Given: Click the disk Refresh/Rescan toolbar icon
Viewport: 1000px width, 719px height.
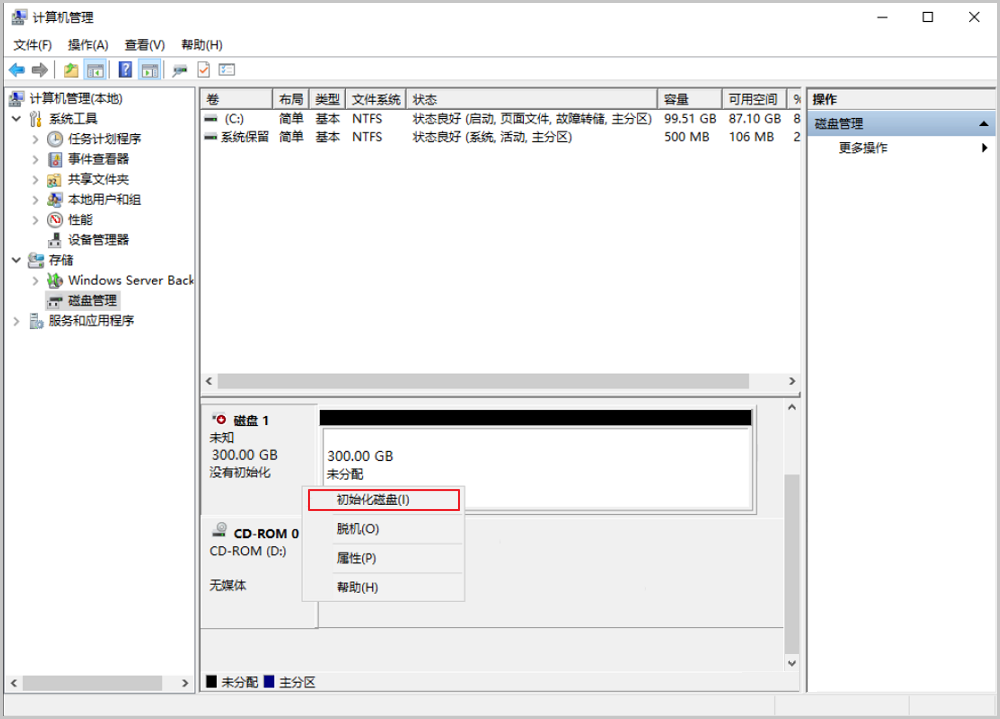Looking at the screenshot, I should (x=180, y=70).
